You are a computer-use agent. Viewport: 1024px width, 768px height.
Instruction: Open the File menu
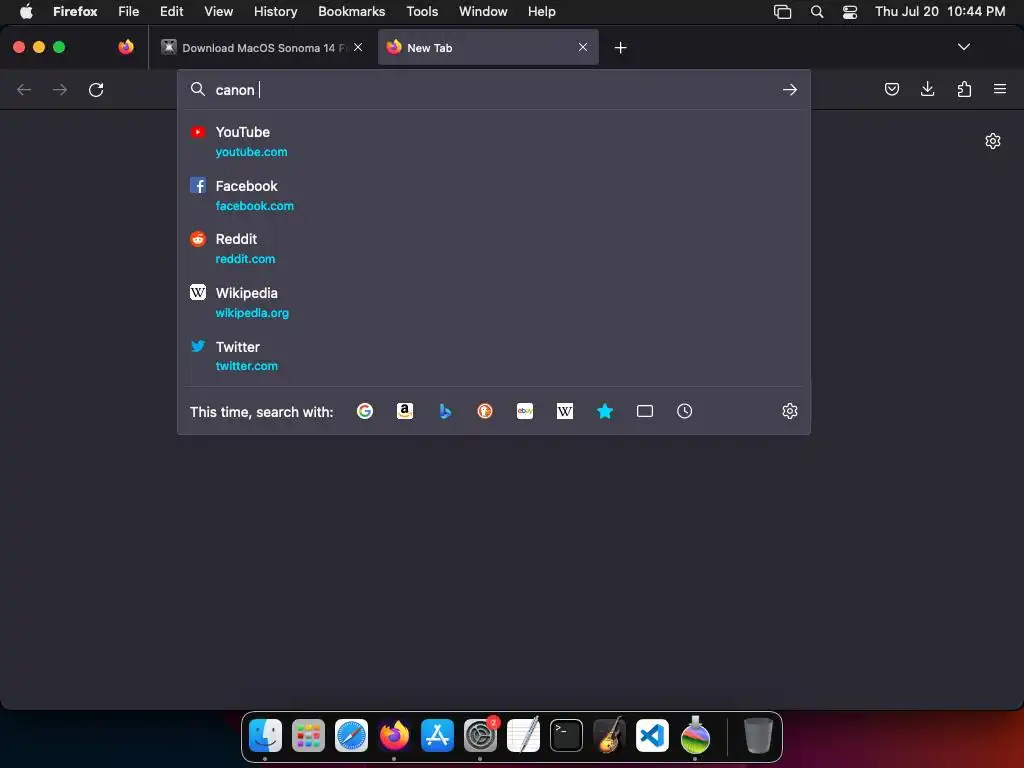click(x=129, y=11)
